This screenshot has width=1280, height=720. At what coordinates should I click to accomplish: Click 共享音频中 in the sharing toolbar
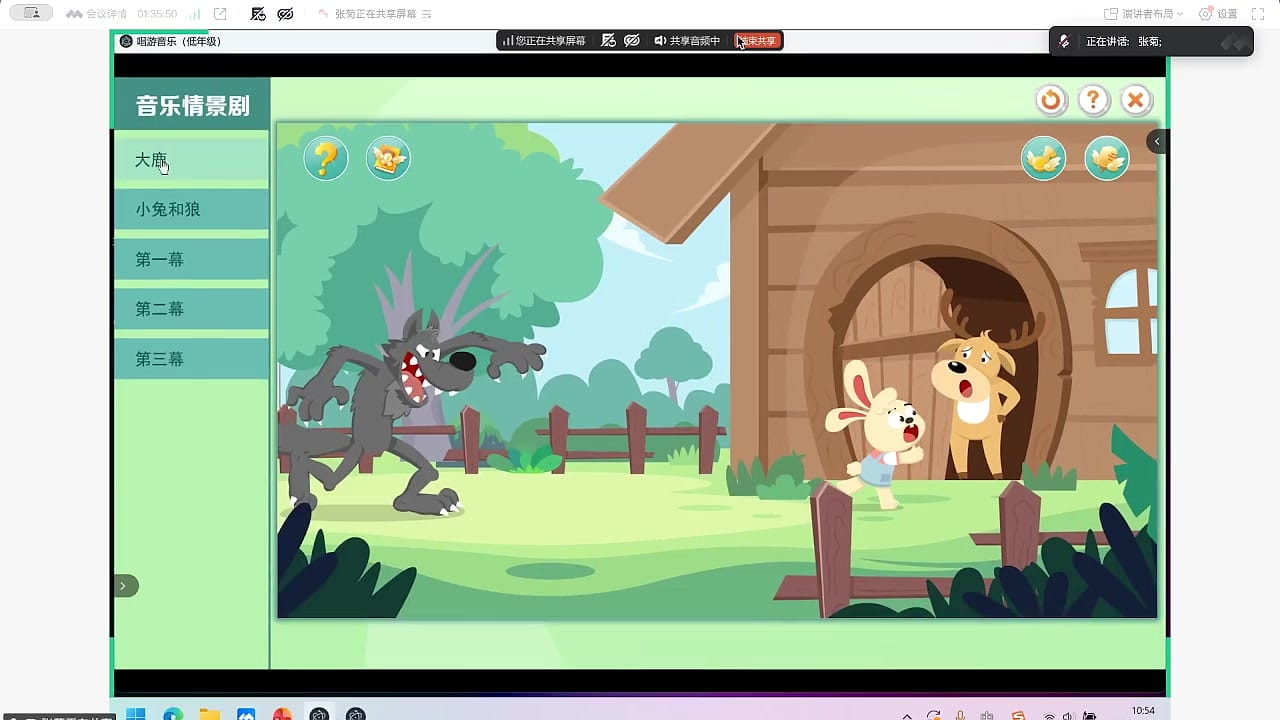(x=687, y=41)
